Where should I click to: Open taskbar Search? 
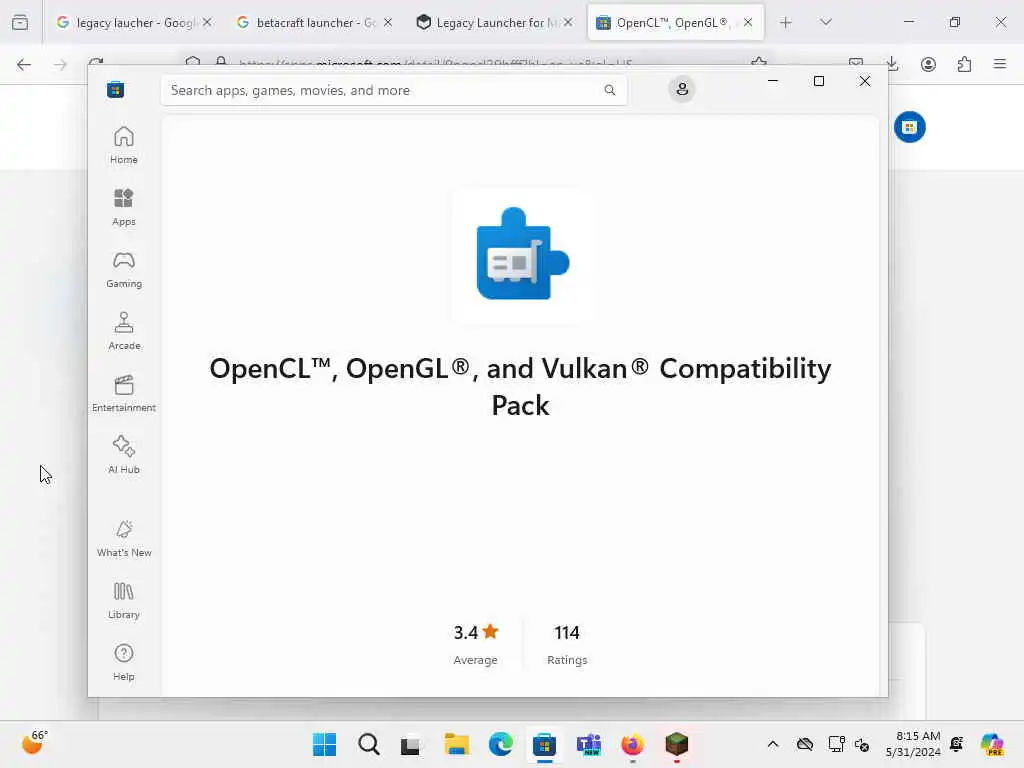(x=368, y=744)
